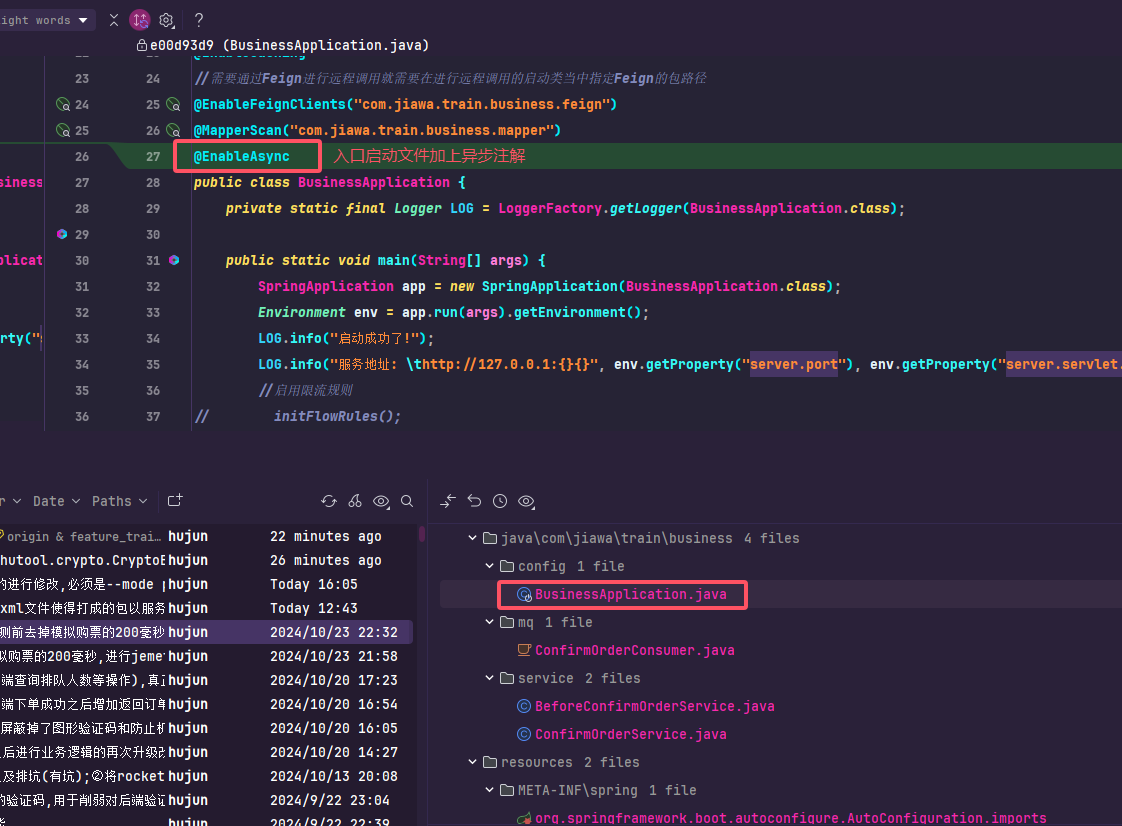Click the ConfirmOrderConsumer.java file type icon
1122x826 pixels.
coord(524,650)
